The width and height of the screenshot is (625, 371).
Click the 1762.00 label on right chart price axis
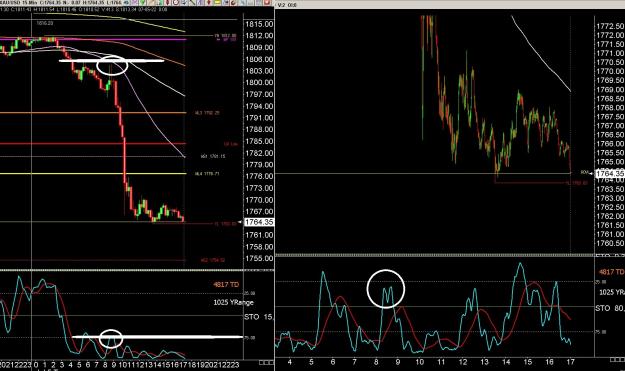click(610, 216)
